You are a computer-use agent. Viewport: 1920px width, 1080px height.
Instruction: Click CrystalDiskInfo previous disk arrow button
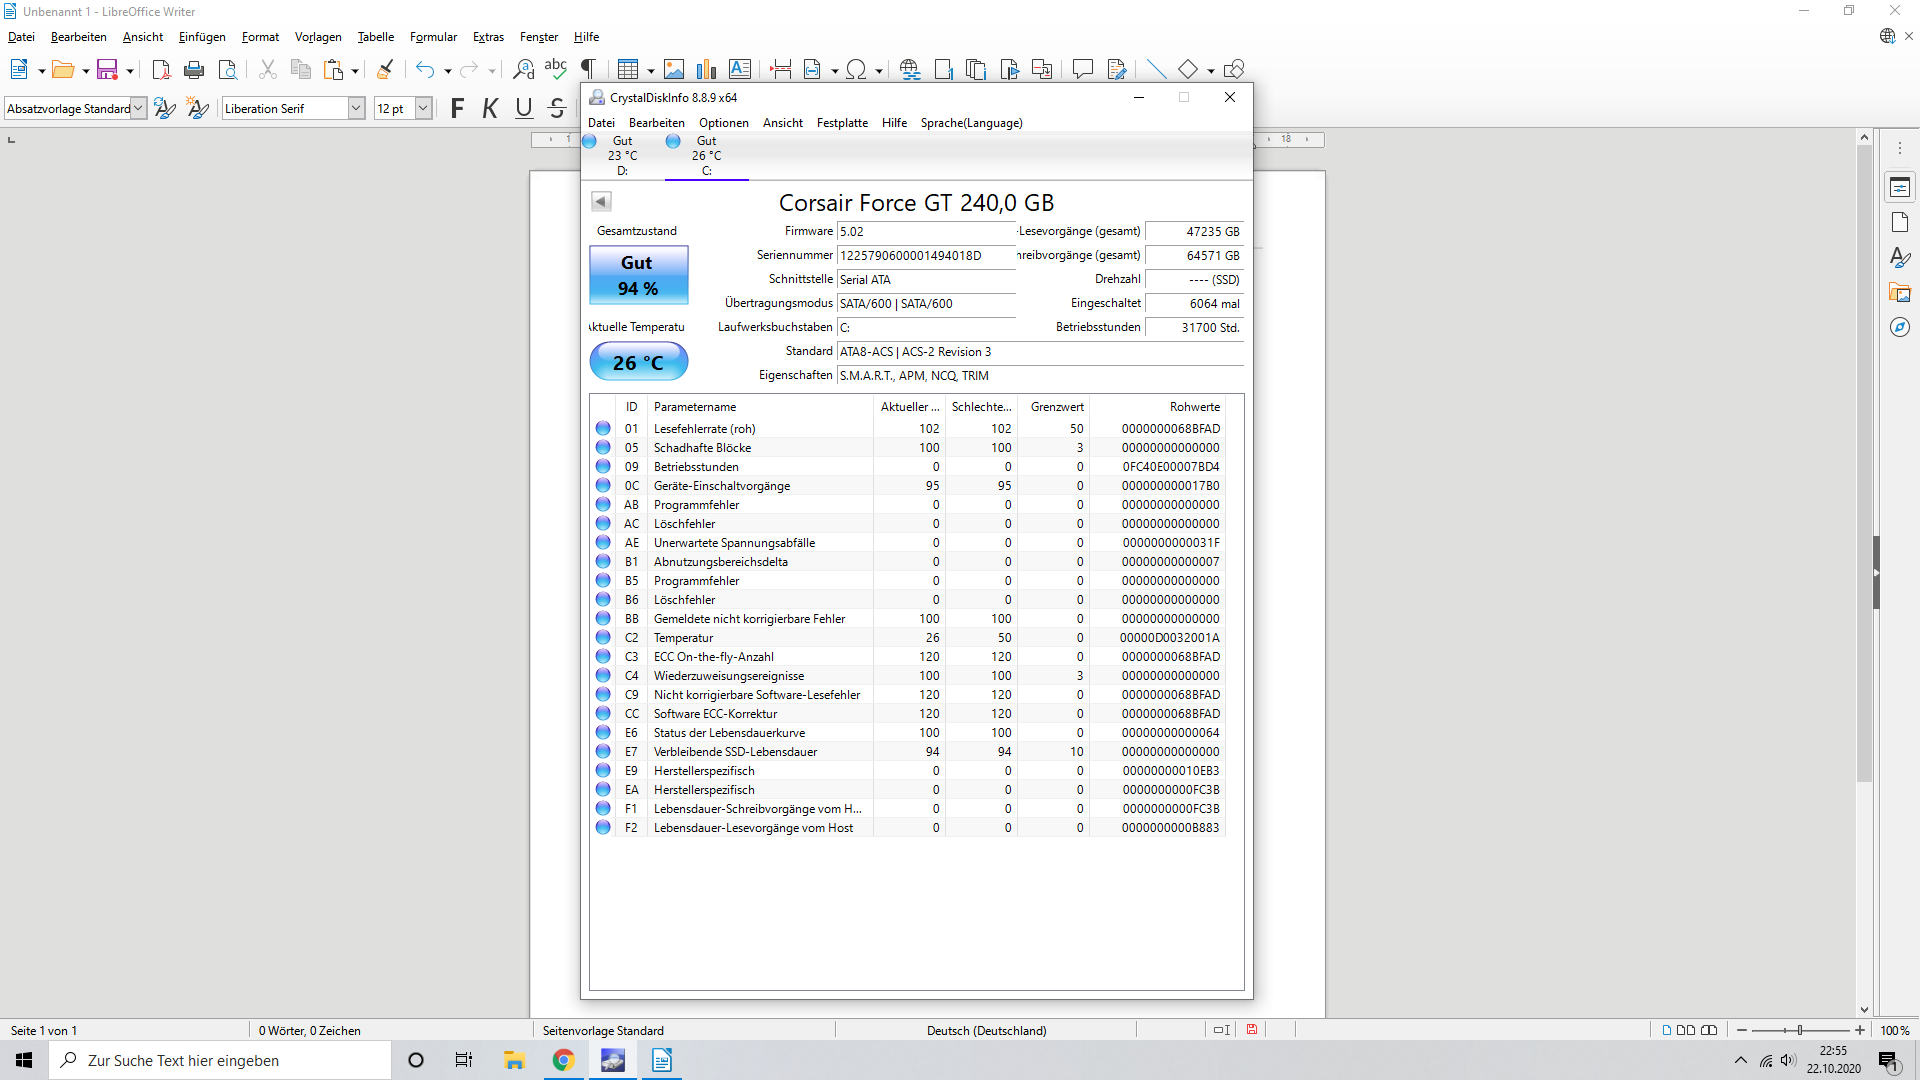[x=601, y=201]
